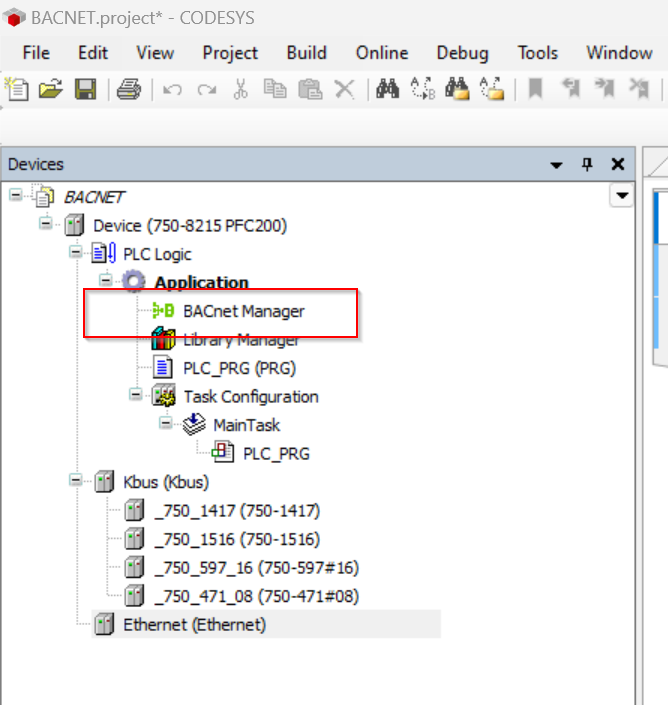Select BACnet Manager in the tree

click(x=244, y=311)
